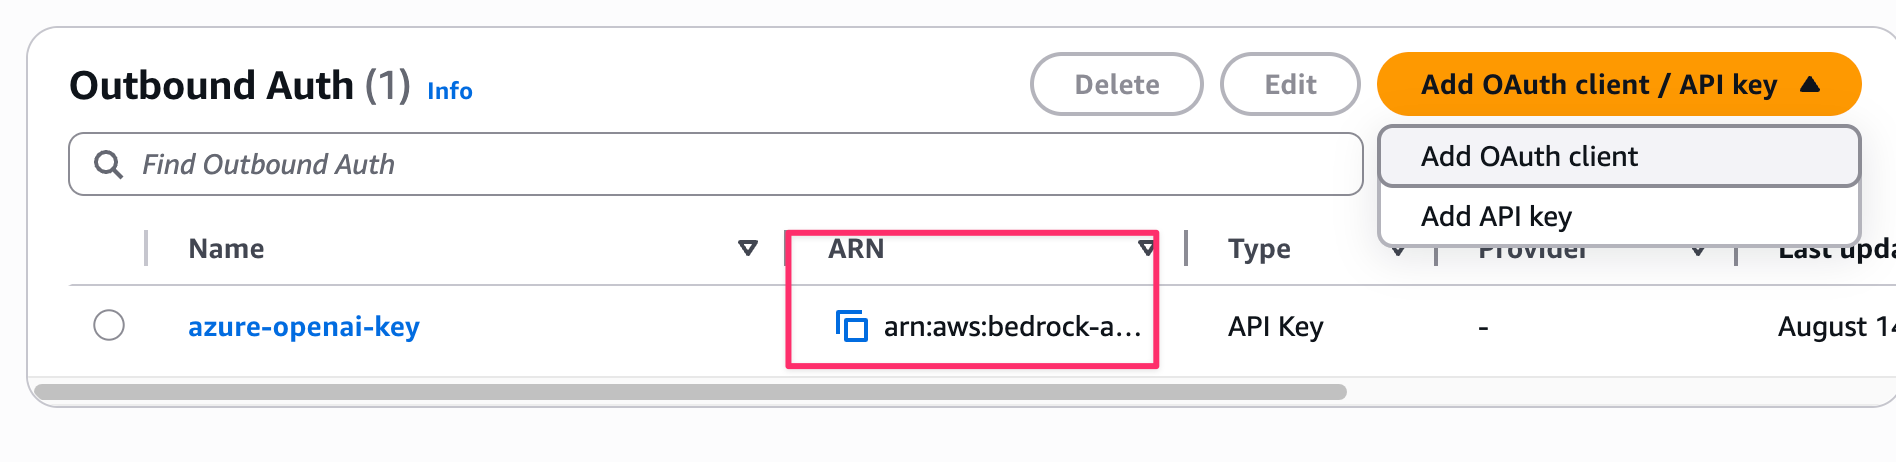
Task: Select the azure-openai-key radio button
Action: (x=109, y=326)
